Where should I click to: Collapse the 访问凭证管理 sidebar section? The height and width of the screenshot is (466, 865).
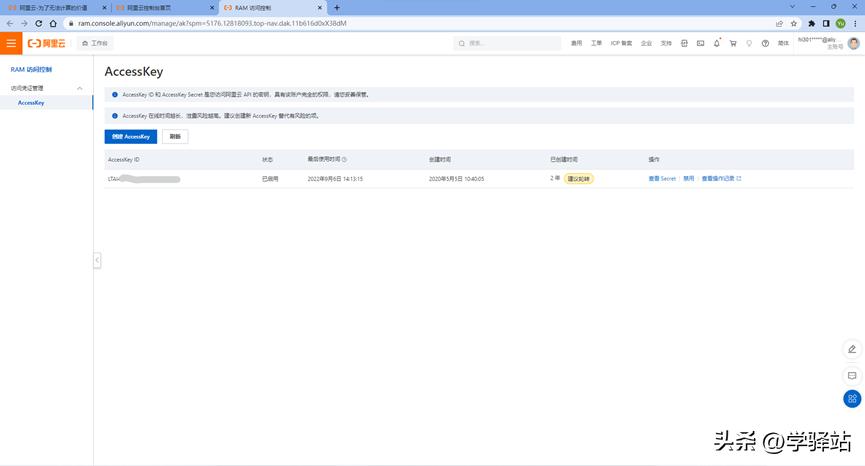coord(80,88)
